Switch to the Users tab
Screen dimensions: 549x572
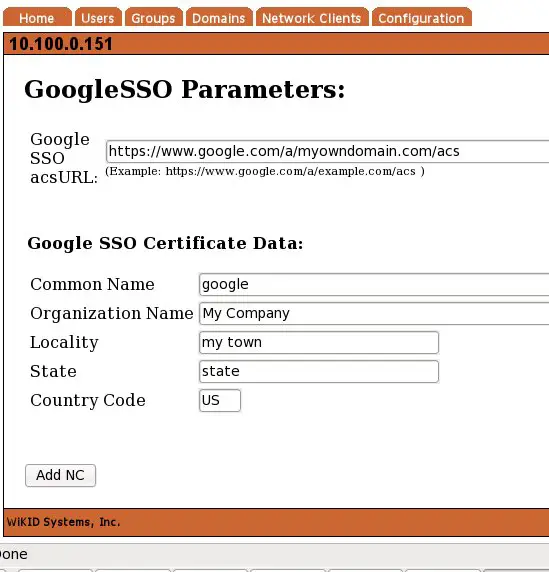pyautogui.click(x=98, y=17)
